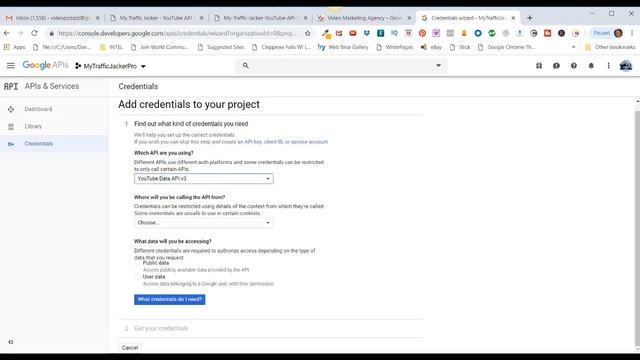
Task: Switch to the Gmail Inbox tab
Action: (52, 18)
